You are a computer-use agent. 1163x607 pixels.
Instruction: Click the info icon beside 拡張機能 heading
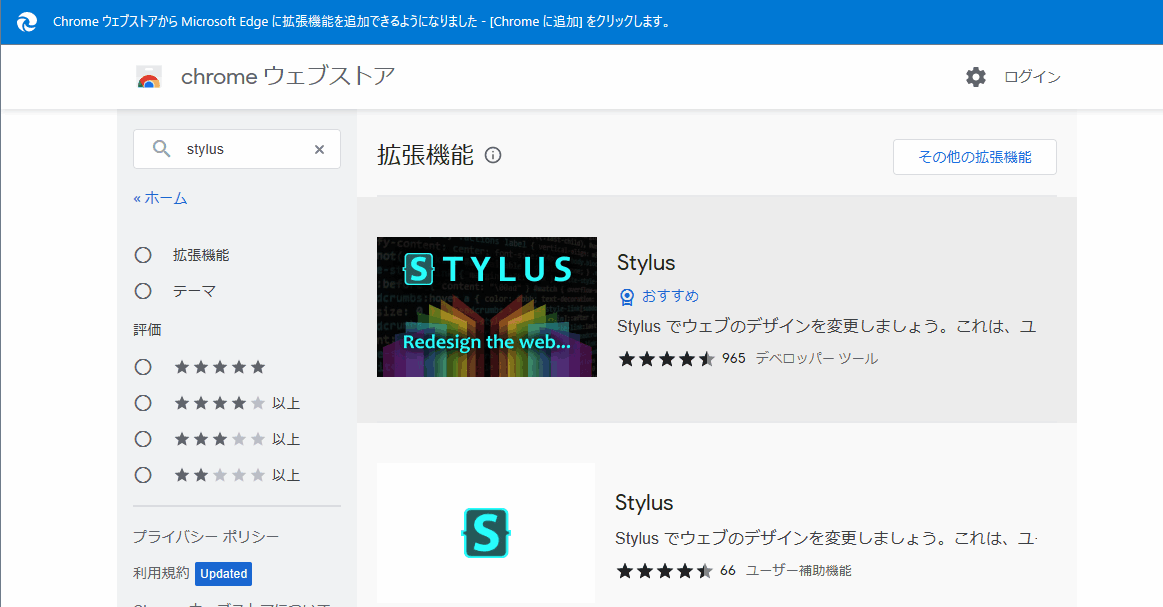(492, 155)
